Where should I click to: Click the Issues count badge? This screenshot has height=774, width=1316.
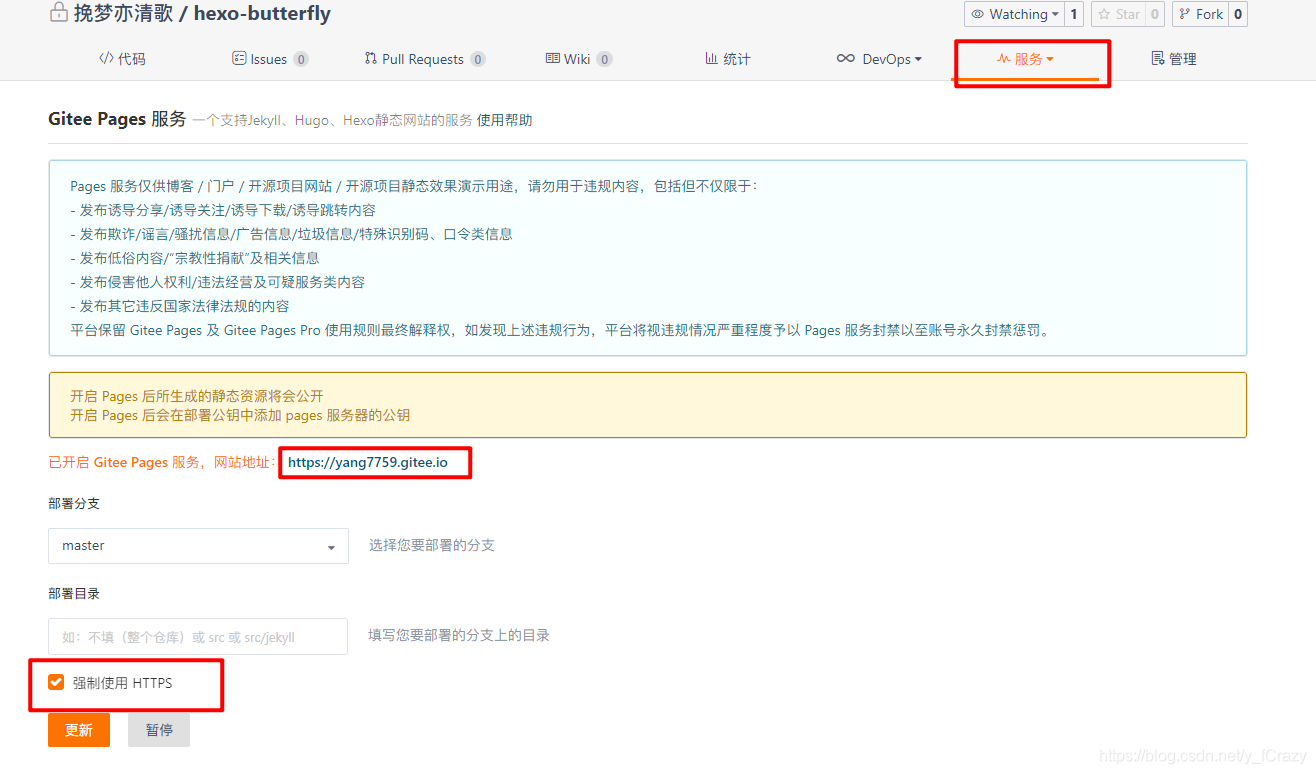301,59
